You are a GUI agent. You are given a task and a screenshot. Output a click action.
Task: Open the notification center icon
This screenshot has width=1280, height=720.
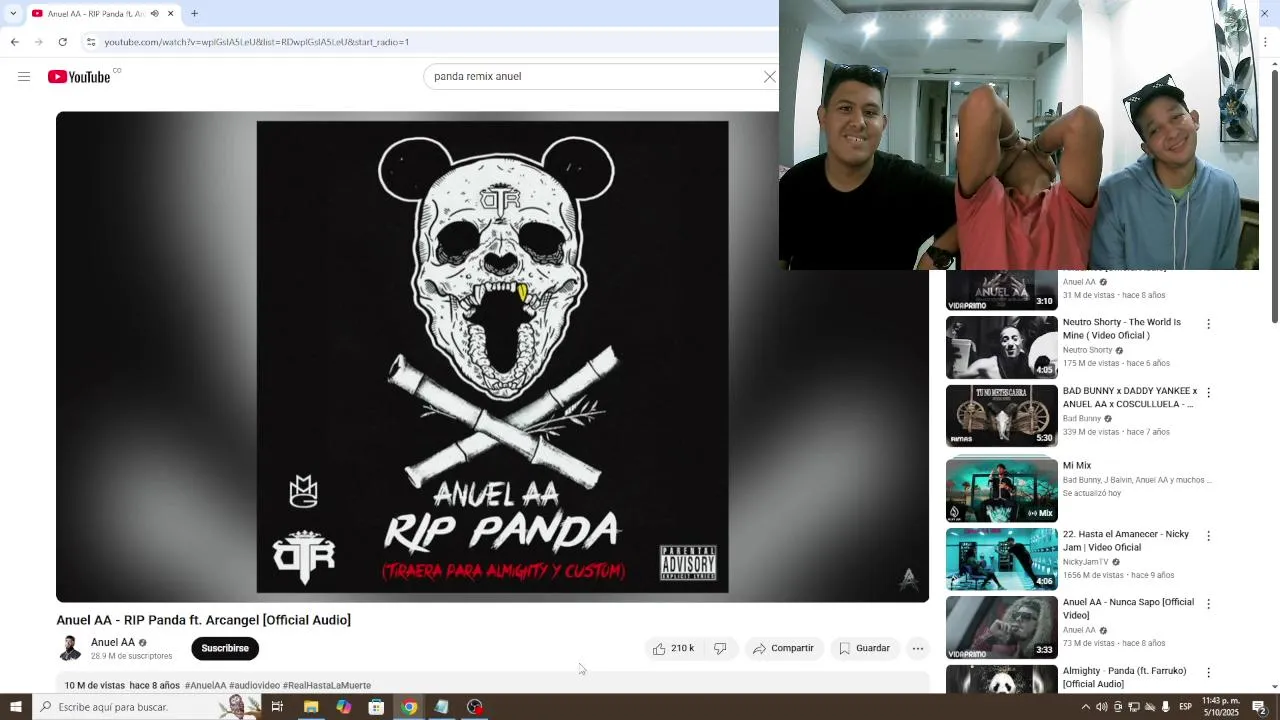[x=1260, y=707]
